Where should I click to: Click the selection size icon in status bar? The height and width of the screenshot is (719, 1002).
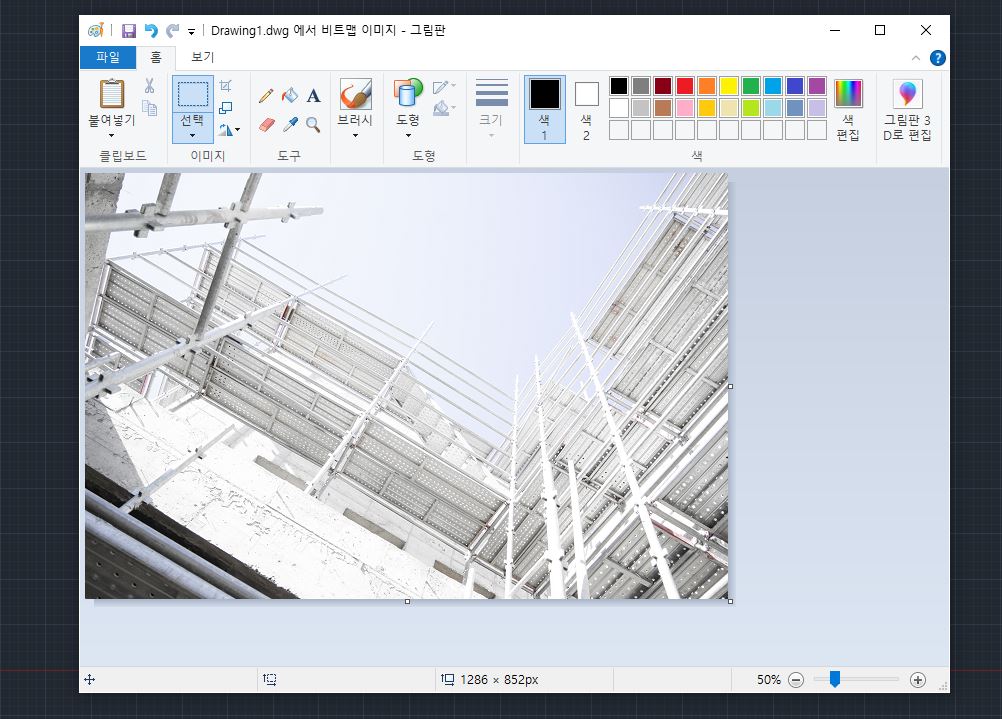pyautogui.click(x=270, y=679)
